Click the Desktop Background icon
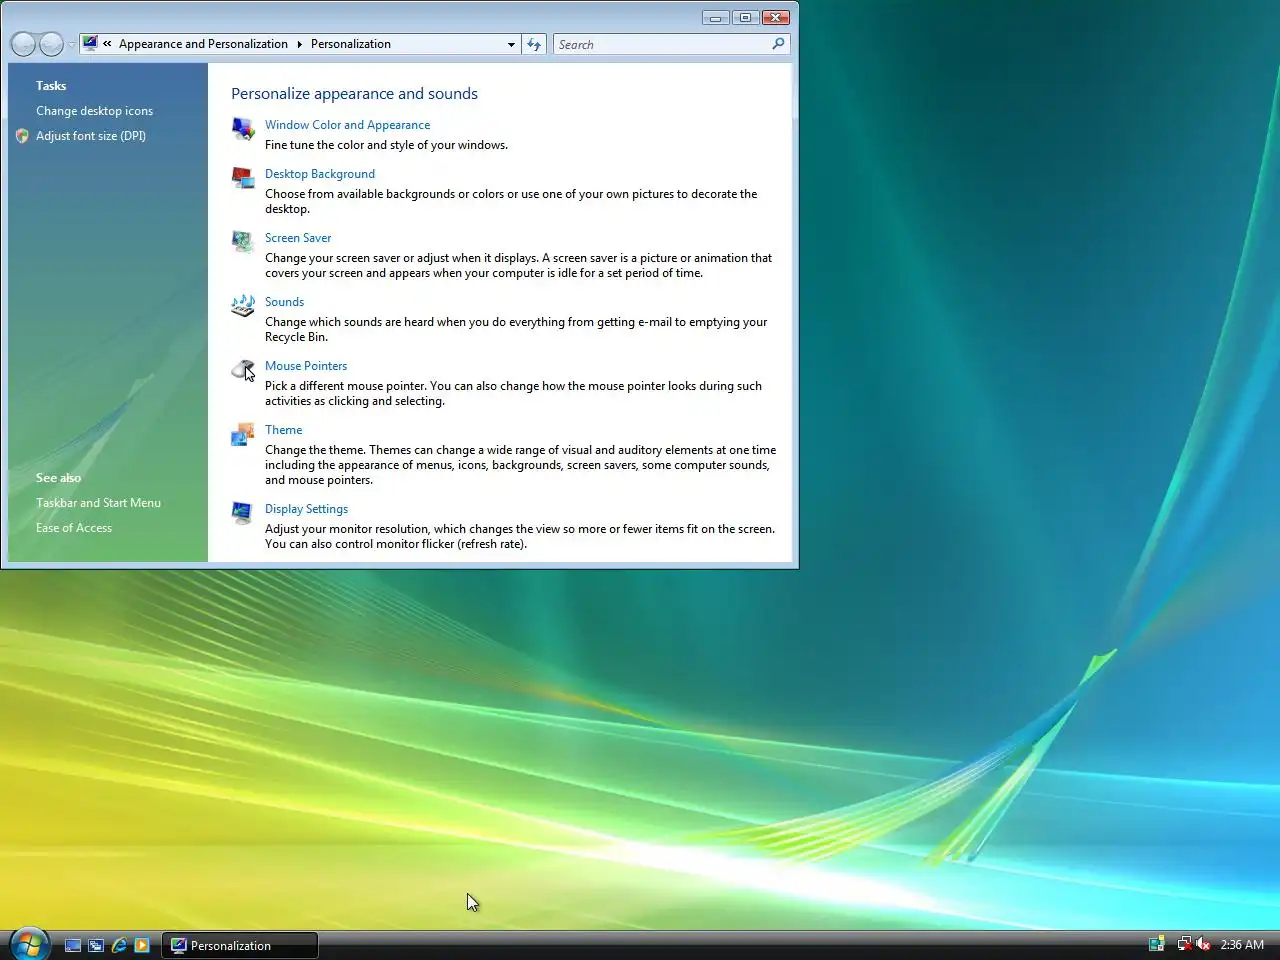 (x=243, y=177)
